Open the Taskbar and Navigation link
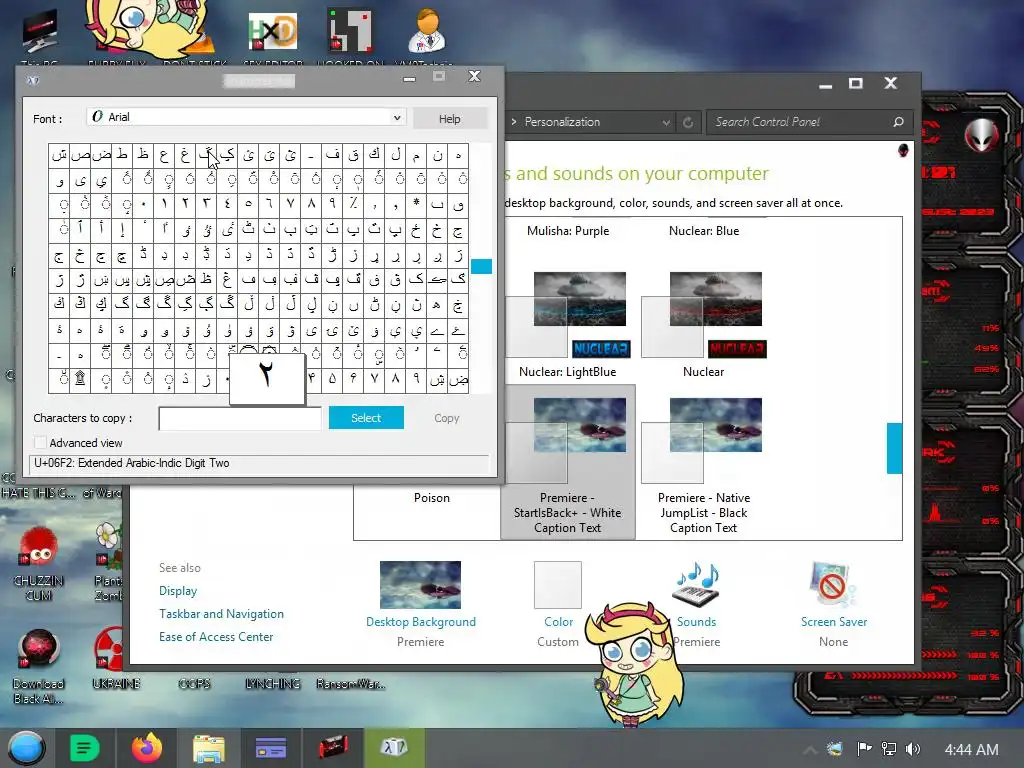1024x768 pixels. 221,614
